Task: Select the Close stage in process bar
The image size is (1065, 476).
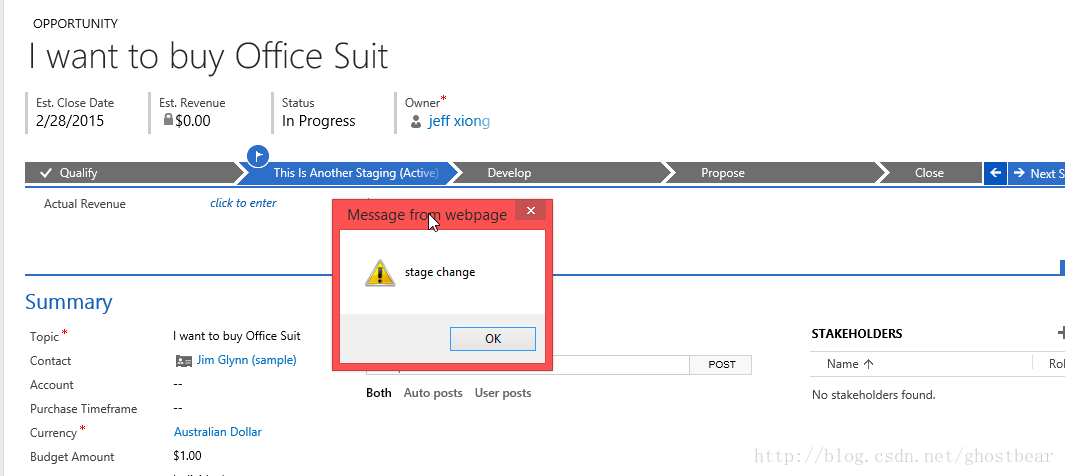Action: pyautogui.click(x=931, y=173)
